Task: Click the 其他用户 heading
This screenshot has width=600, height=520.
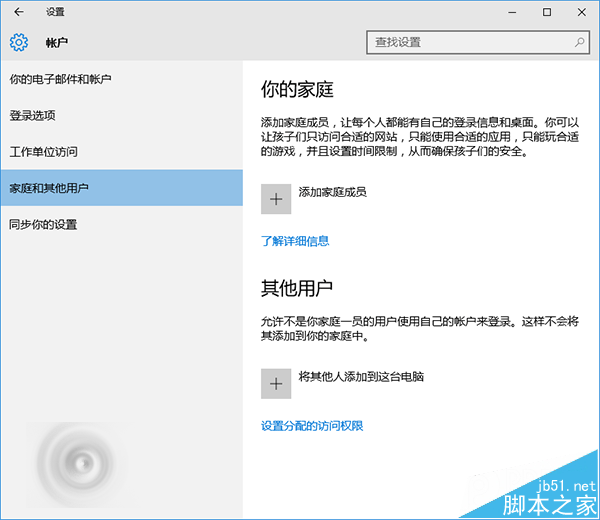Action: [x=297, y=288]
